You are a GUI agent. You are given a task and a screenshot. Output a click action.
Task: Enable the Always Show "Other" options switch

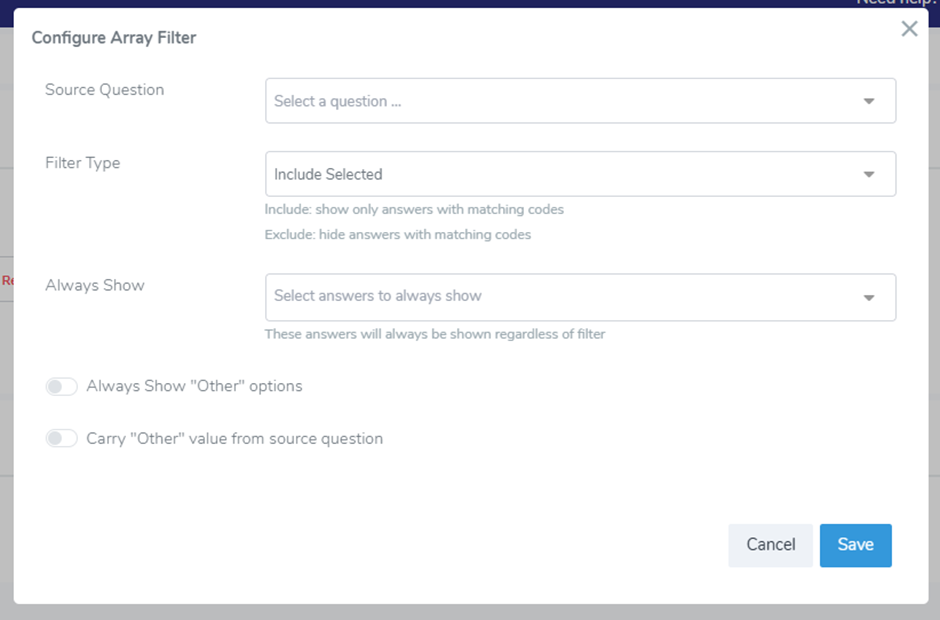pos(62,386)
